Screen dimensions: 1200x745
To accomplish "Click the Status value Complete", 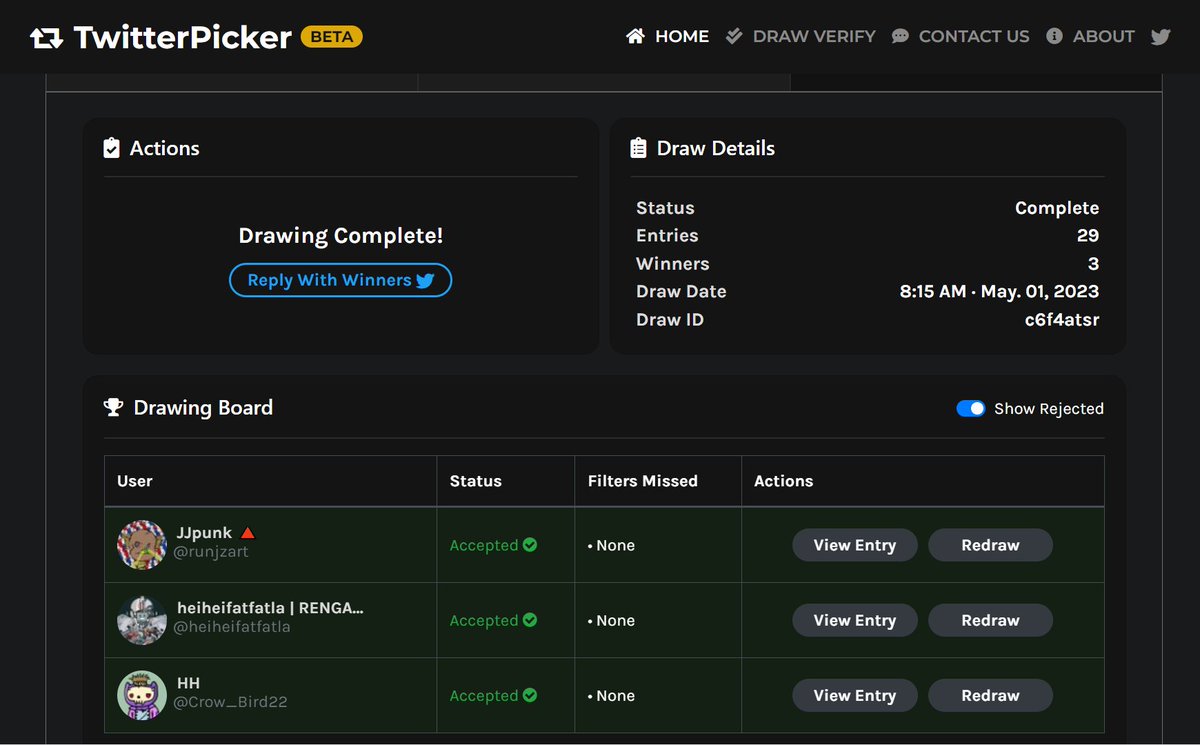I will point(1057,208).
